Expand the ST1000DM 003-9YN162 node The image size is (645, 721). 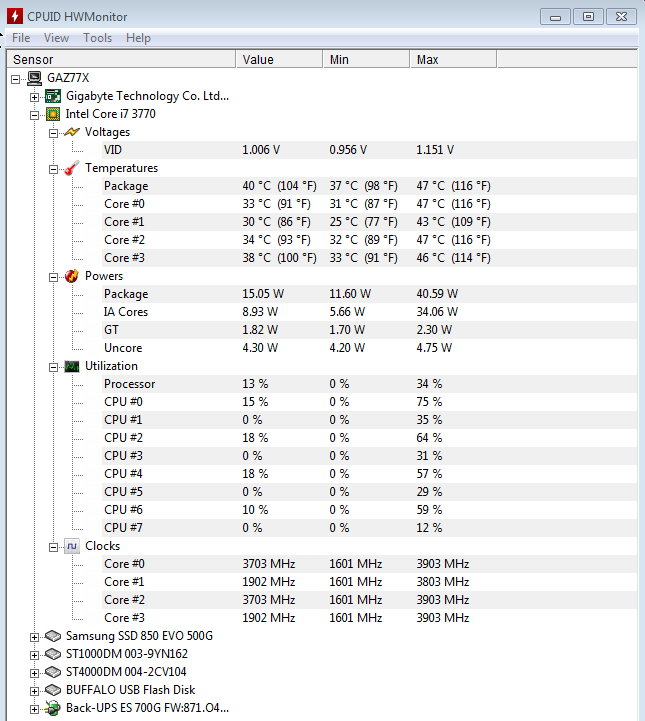34,655
